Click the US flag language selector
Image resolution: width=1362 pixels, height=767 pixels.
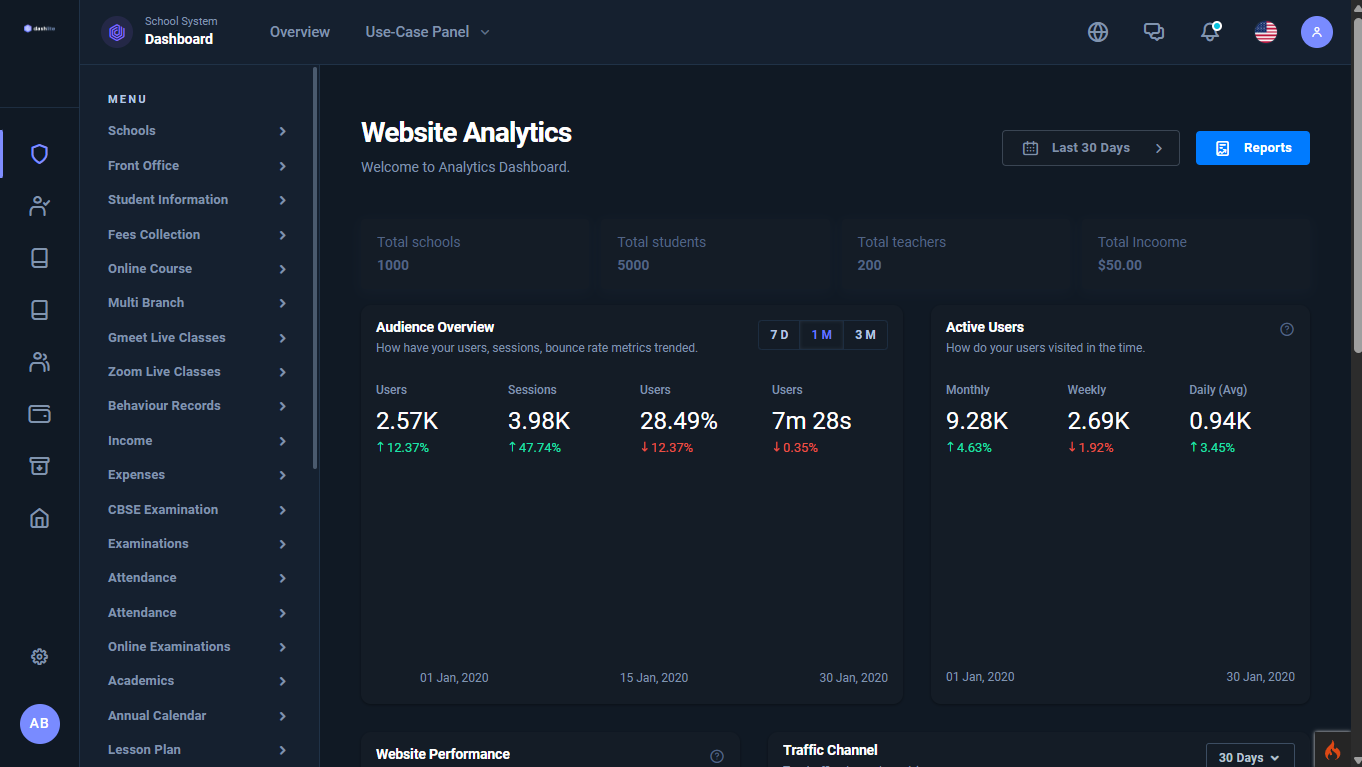pos(1266,32)
